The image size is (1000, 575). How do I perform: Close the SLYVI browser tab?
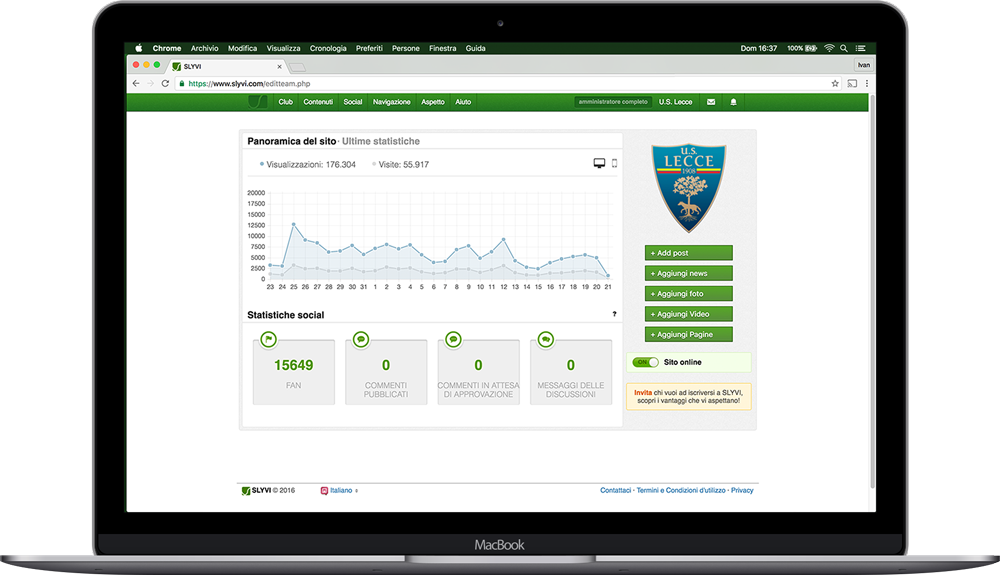tap(279, 66)
